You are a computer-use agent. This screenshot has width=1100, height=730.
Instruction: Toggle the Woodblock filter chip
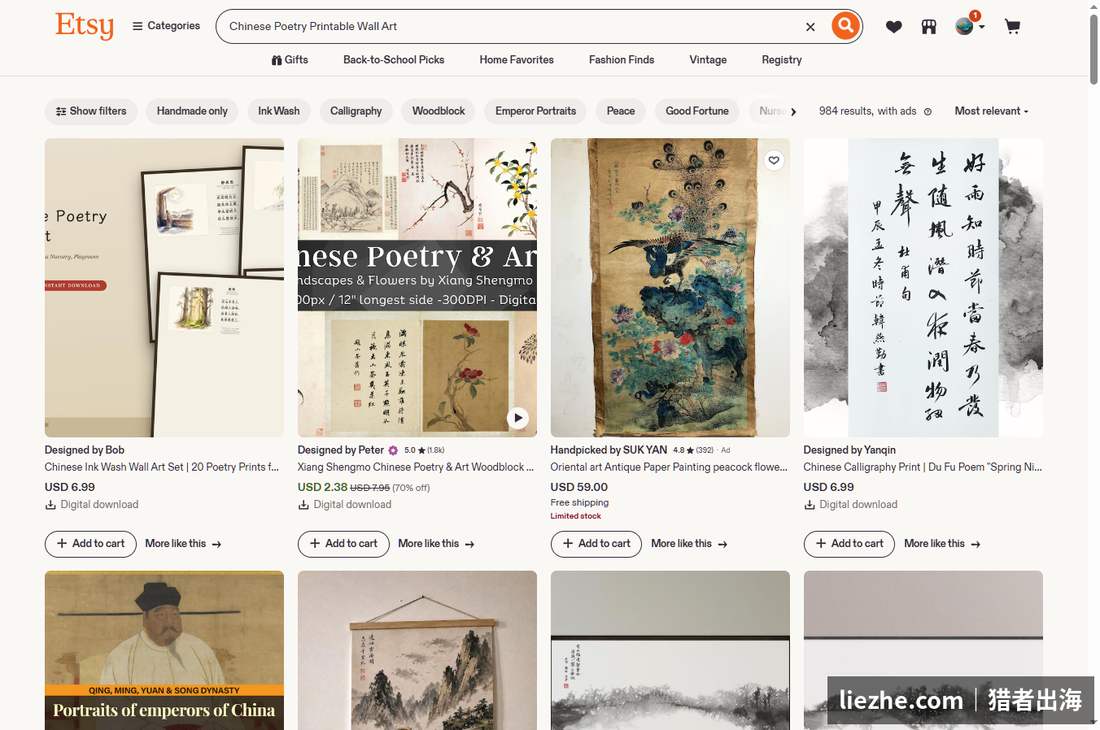438,111
